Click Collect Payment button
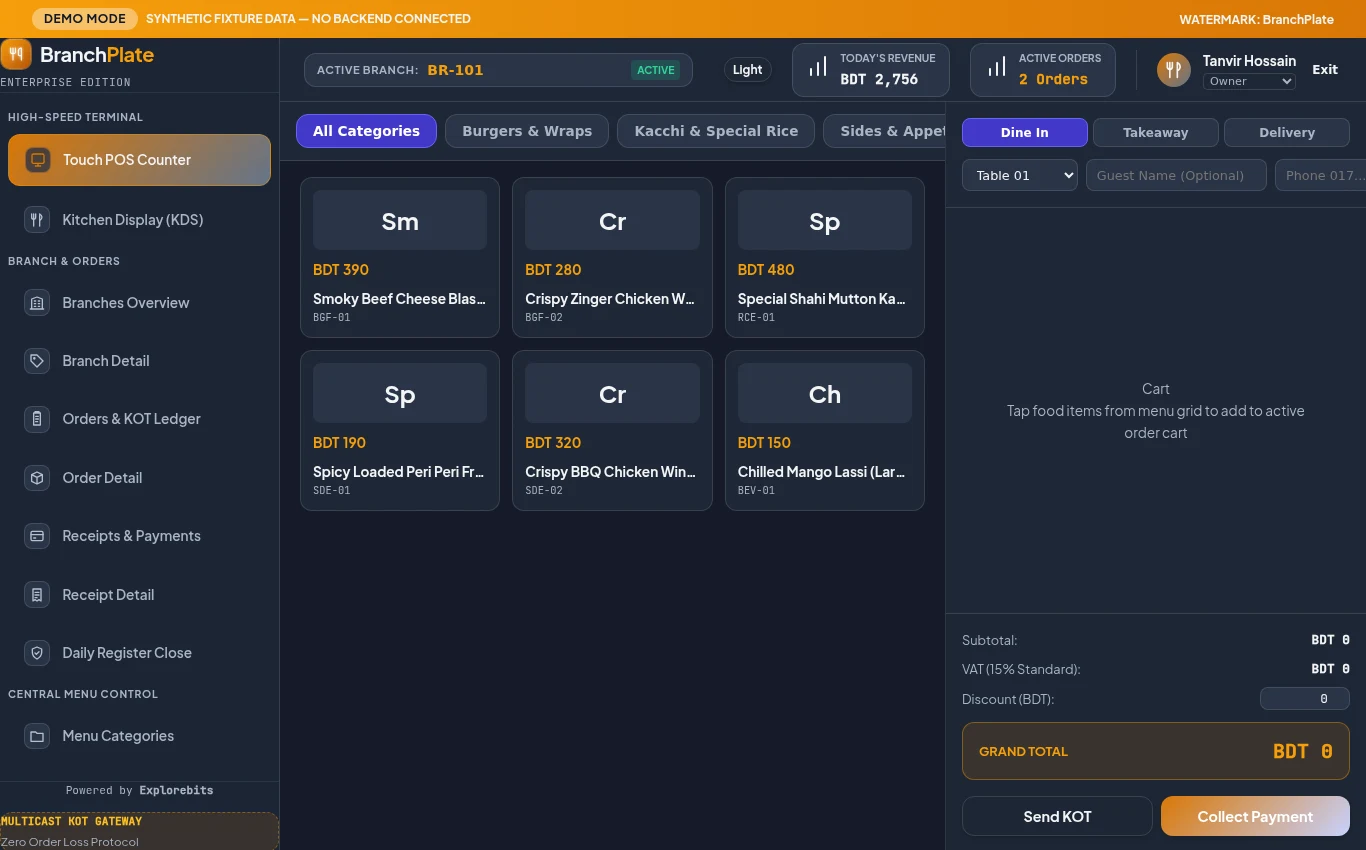 (x=1255, y=816)
